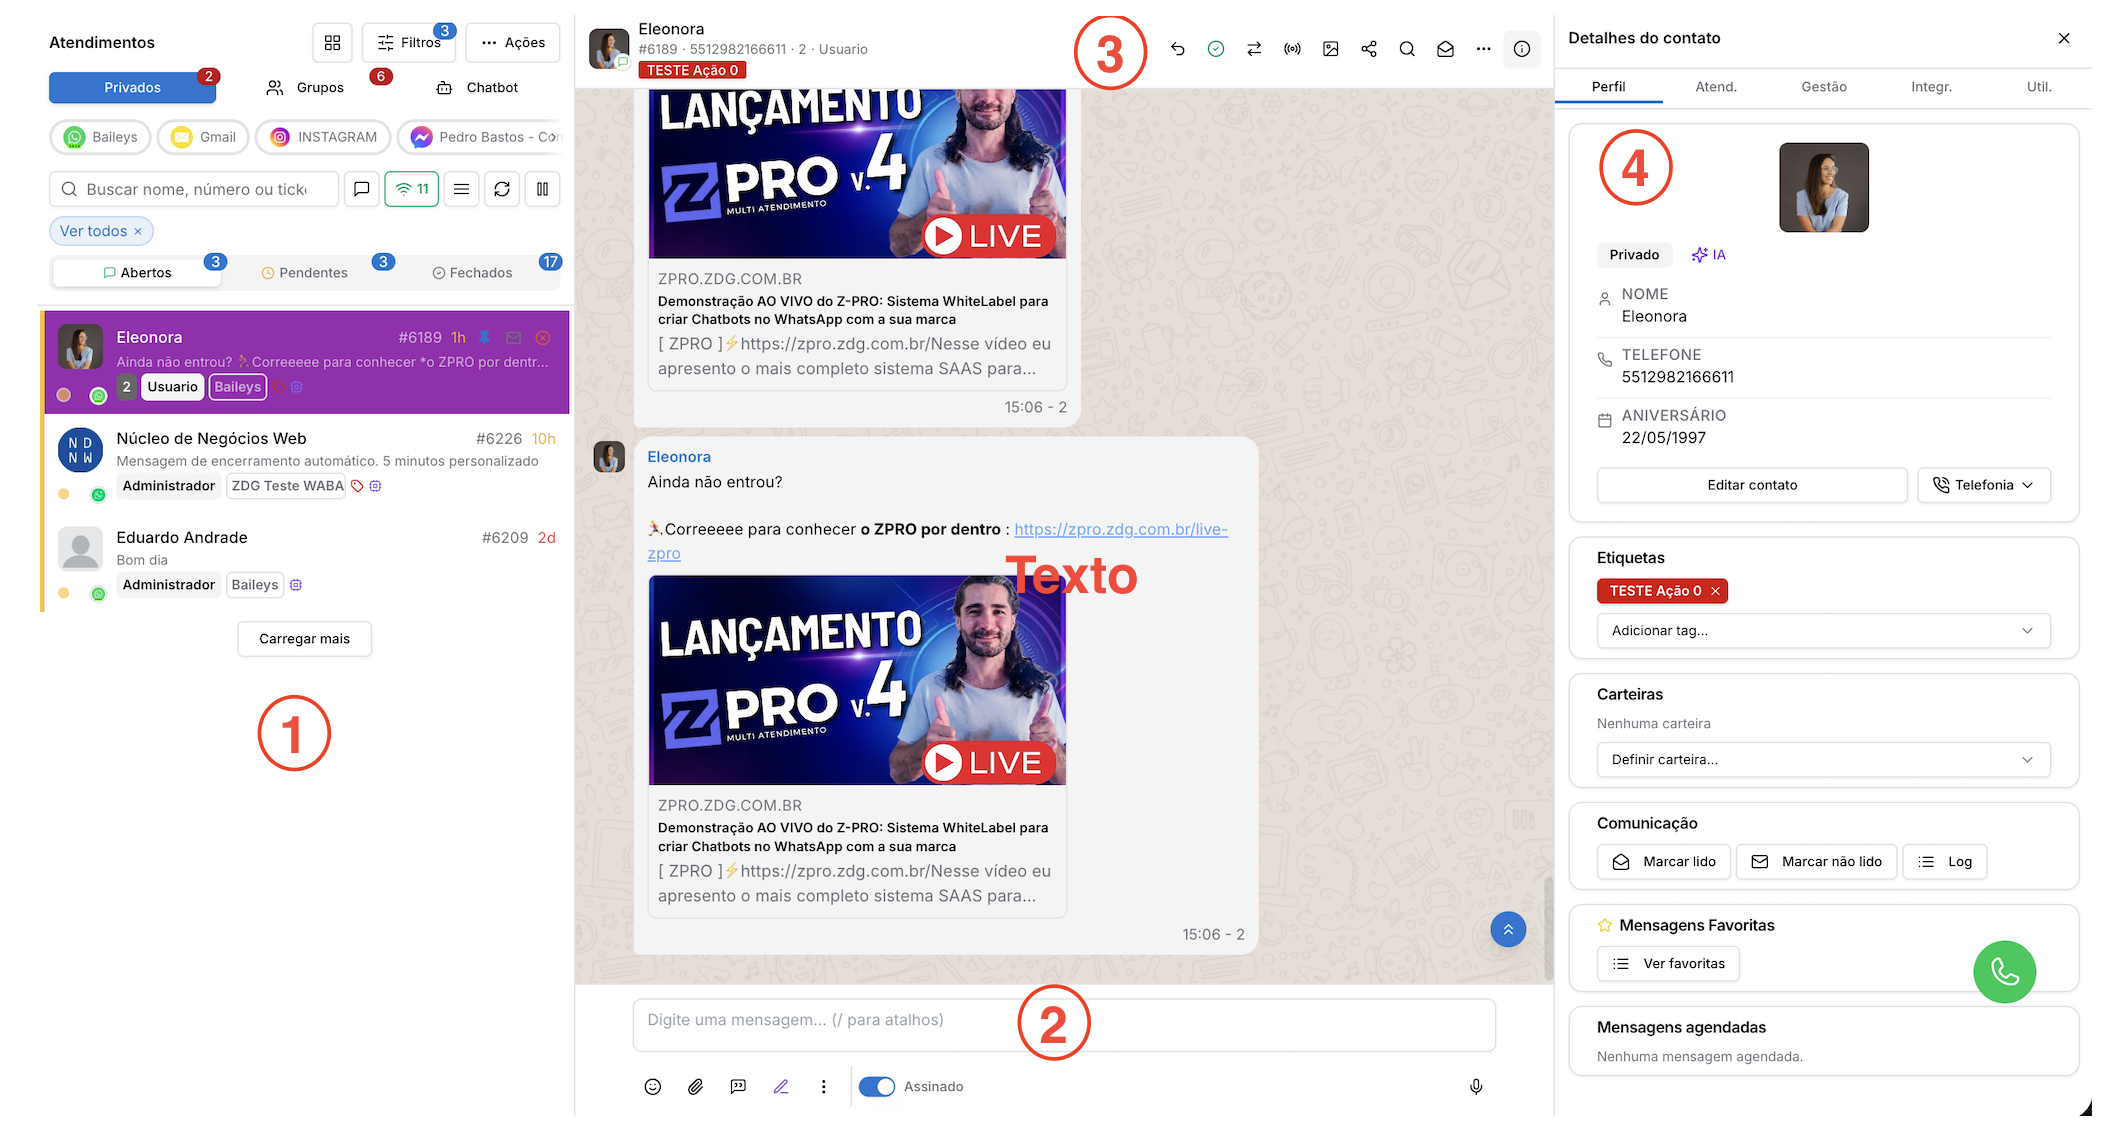The image size is (2106, 1128).
Task: Open the Filtros panel
Action: [x=409, y=43]
